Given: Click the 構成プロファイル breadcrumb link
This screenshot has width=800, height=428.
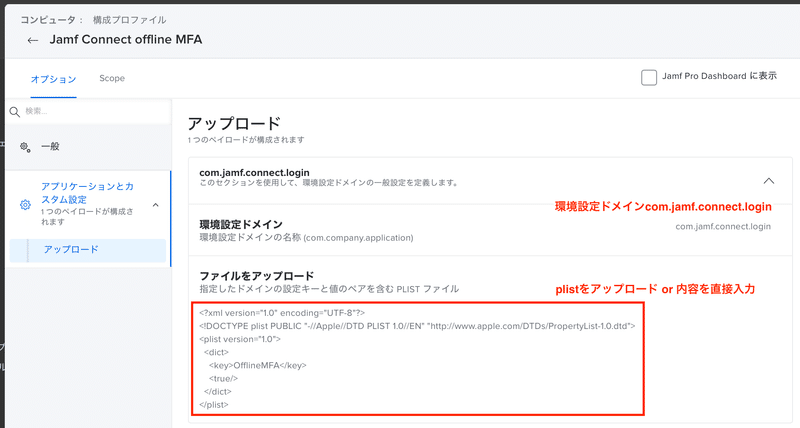Looking at the screenshot, I should click(x=129, y=20).
